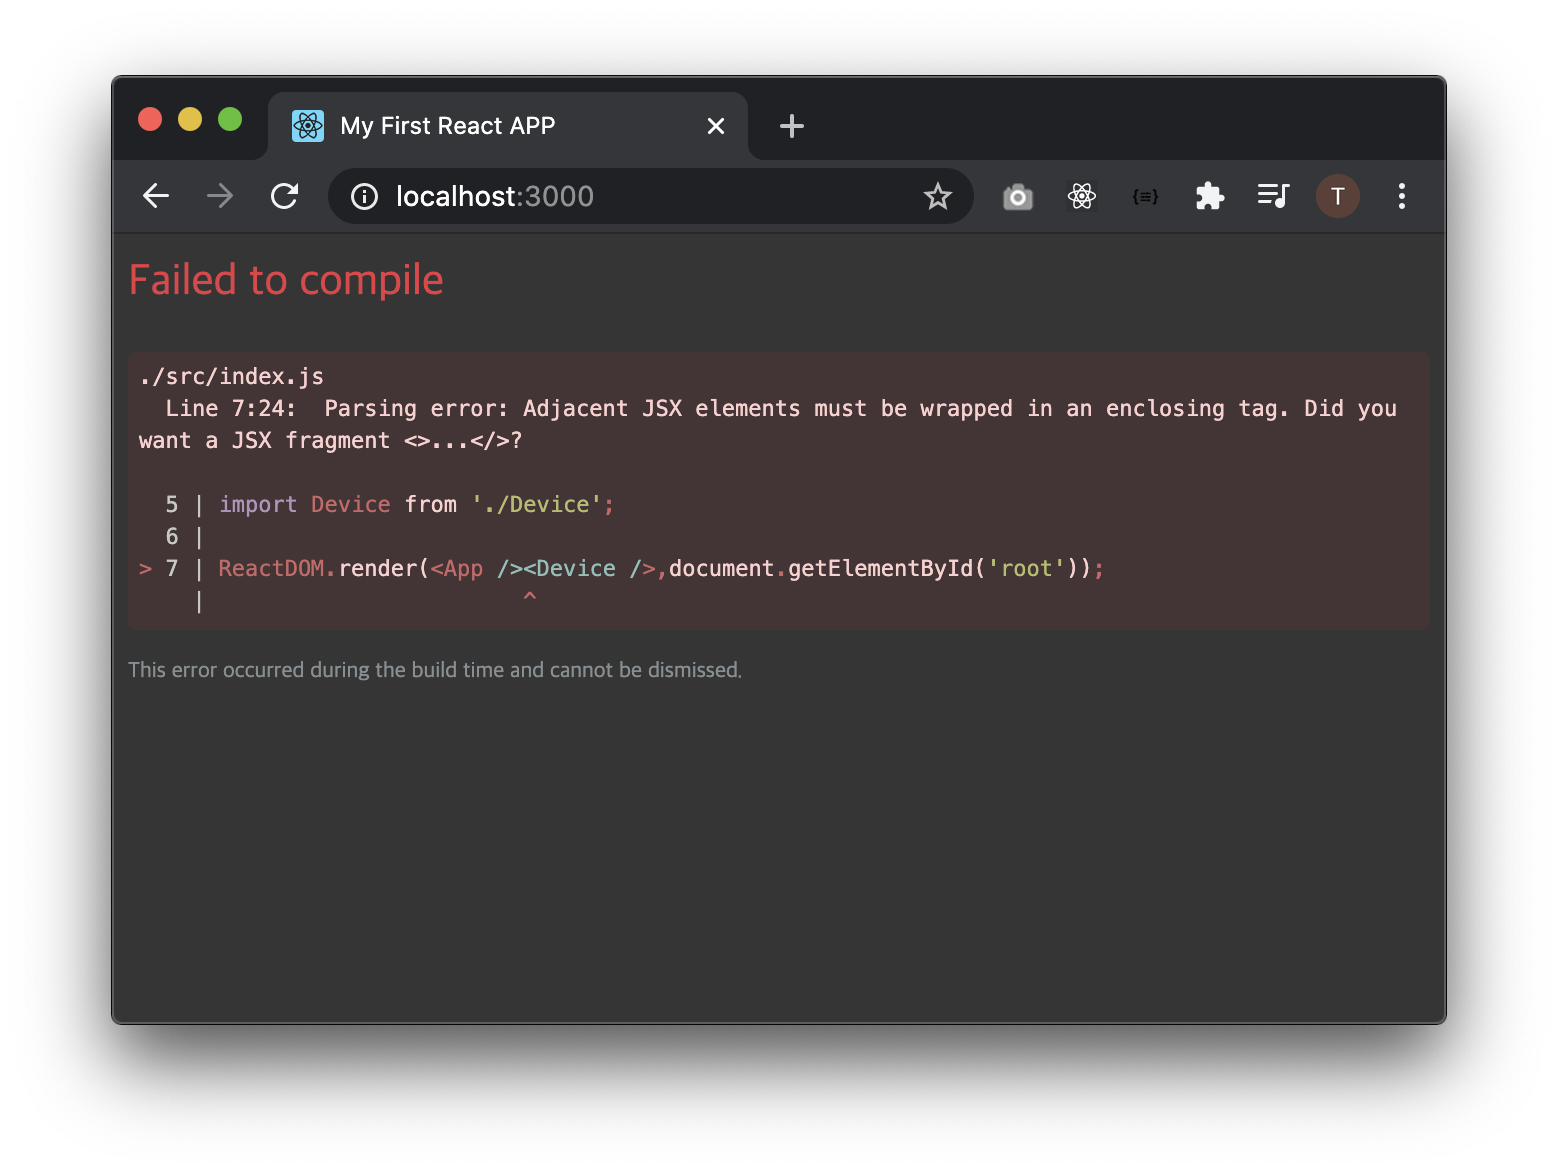Click the './src/index.js' file path
Viewport: 1558px width, 1172px height.
point(232,377)
